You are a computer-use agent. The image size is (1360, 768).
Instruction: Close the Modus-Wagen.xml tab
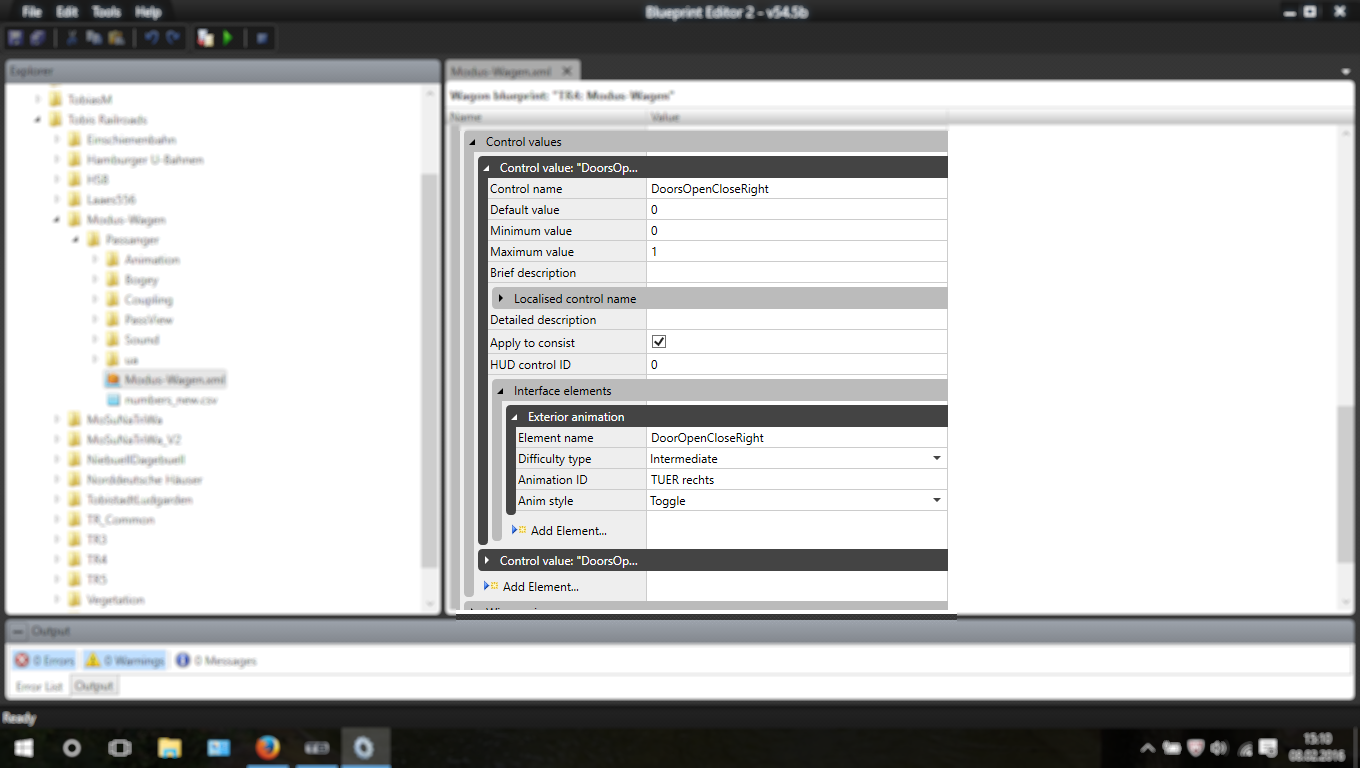click(566, 71)
